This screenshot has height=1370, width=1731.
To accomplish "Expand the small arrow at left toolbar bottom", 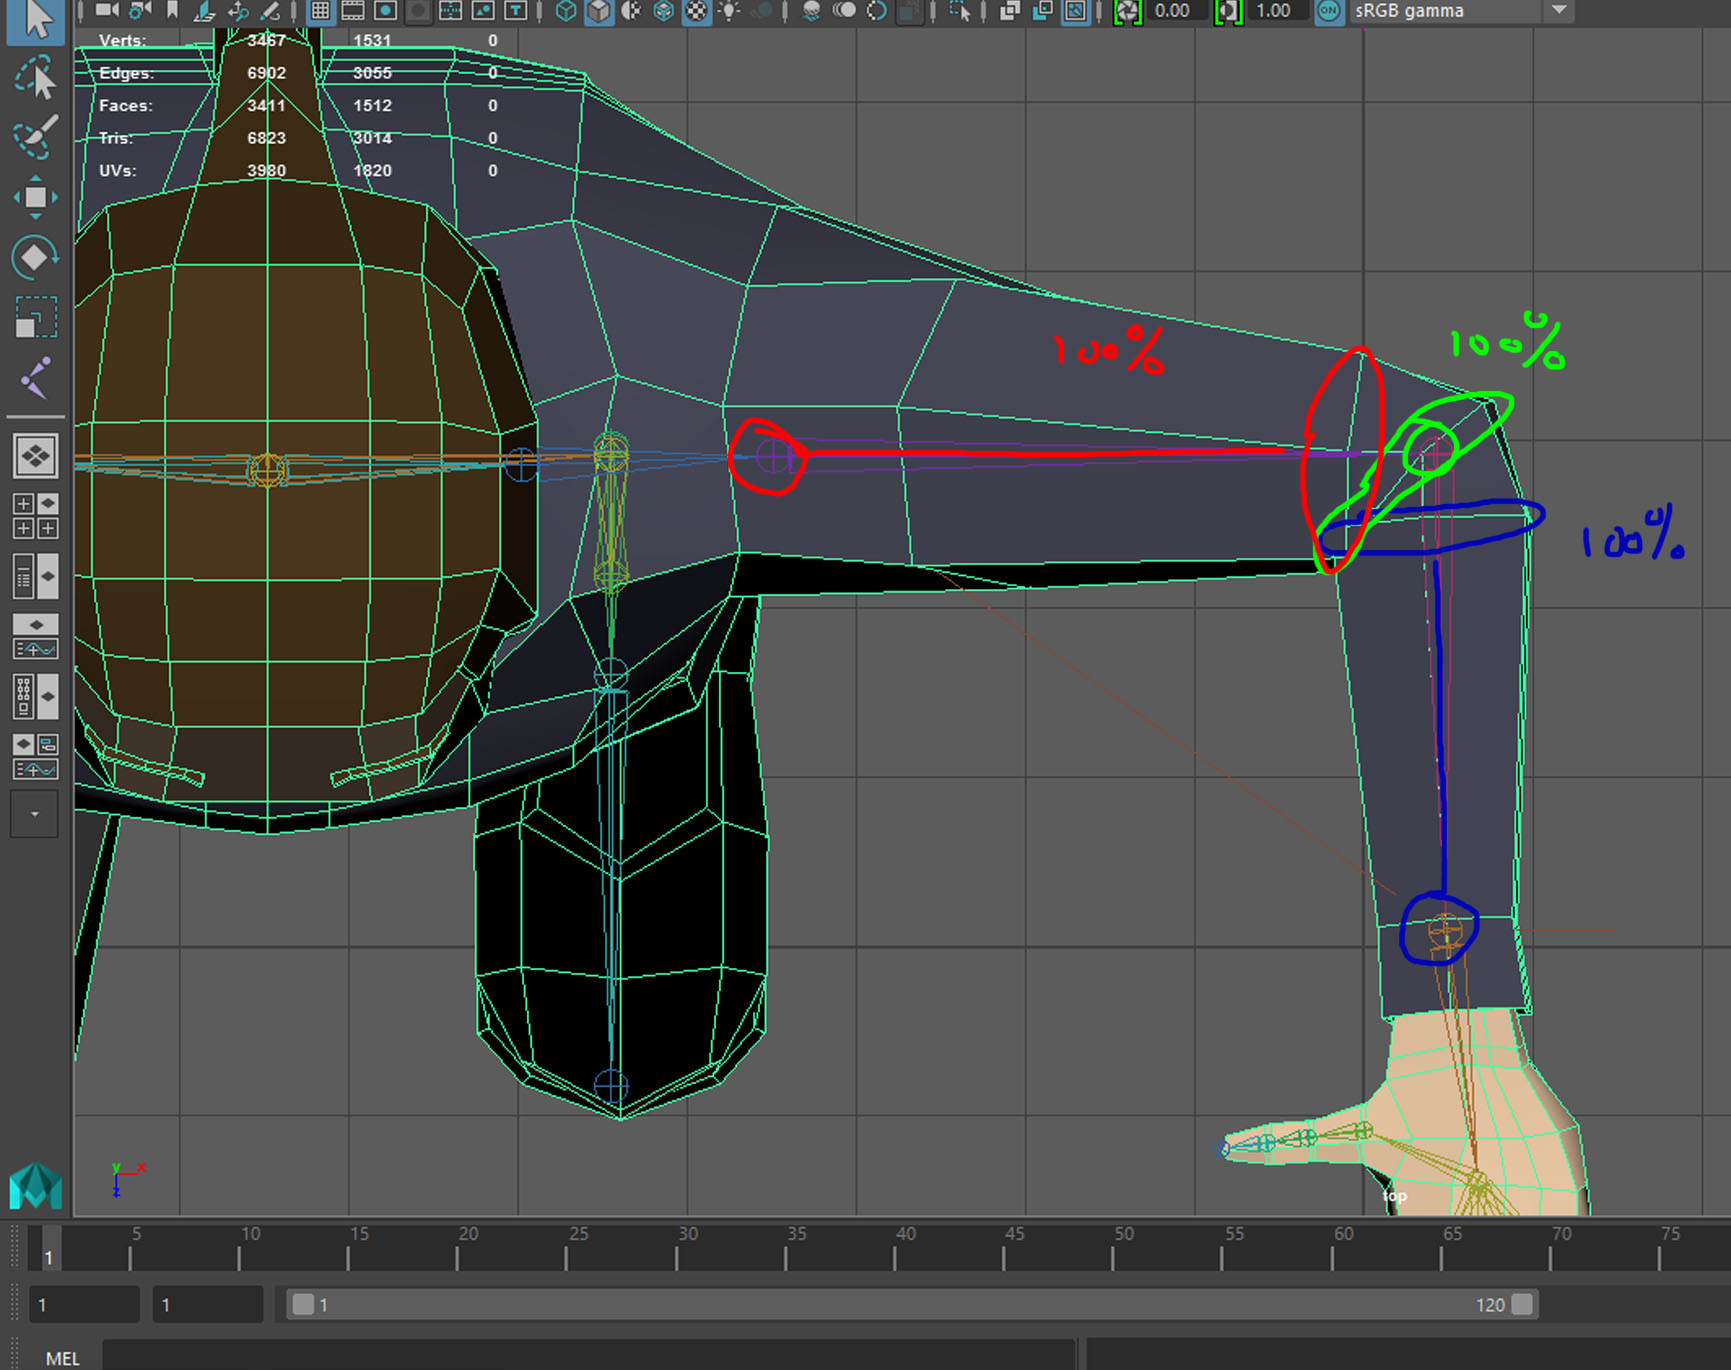I will (x=33, y=812).
